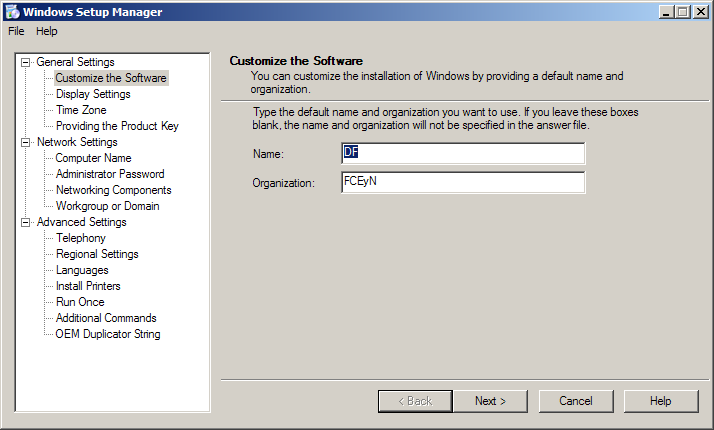Click the Name input field
This screenshot has height=430, width=714.
(x=463, y=154)
